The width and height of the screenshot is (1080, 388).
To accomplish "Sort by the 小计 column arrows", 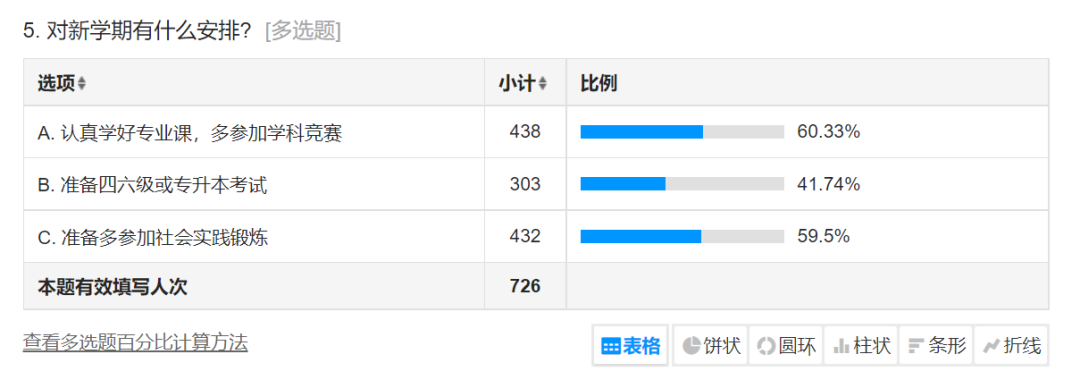I will [x=543, y=83].
